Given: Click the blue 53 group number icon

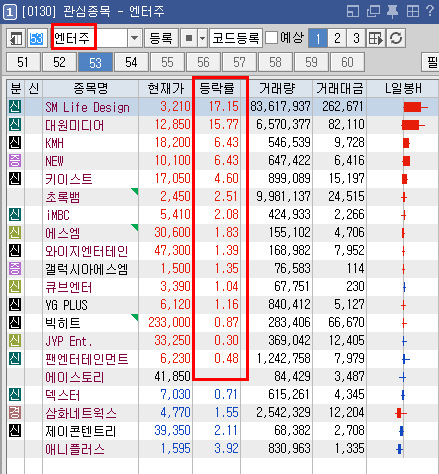Looking at the screenshot, I should pos(36,39).
